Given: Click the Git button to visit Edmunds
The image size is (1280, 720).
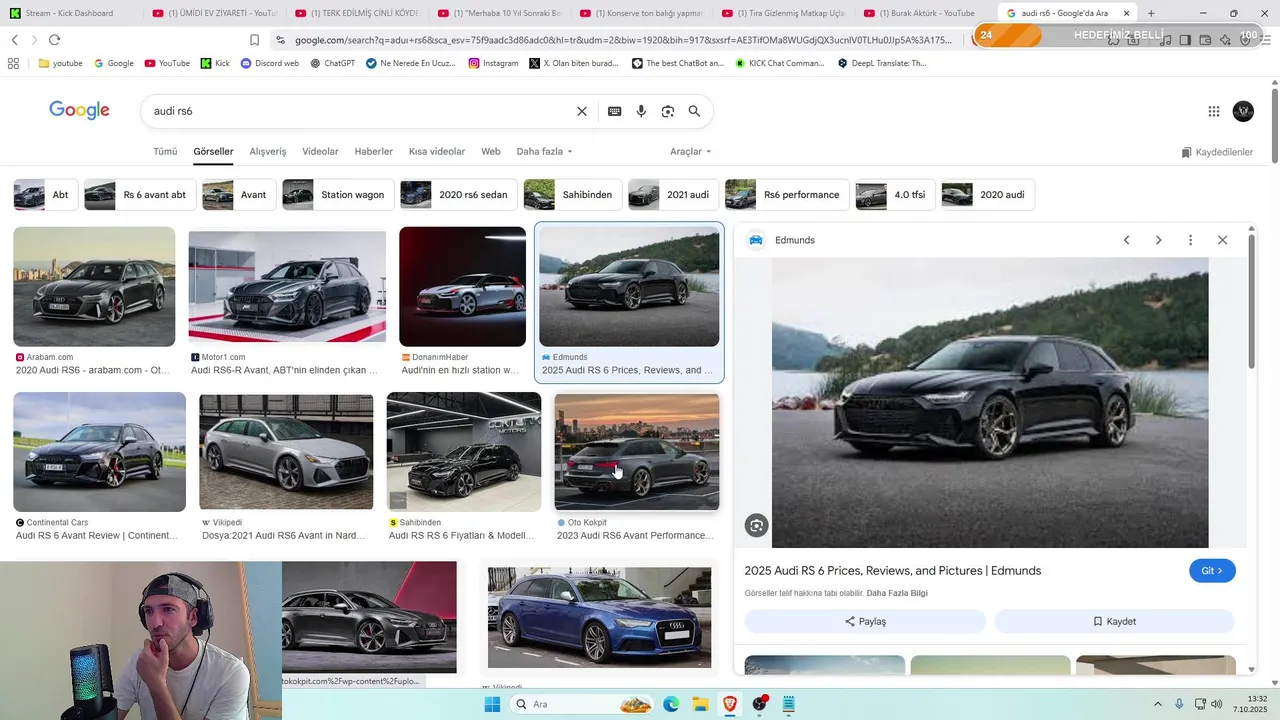Looking at the screenshot, I should coord(1212,571).
